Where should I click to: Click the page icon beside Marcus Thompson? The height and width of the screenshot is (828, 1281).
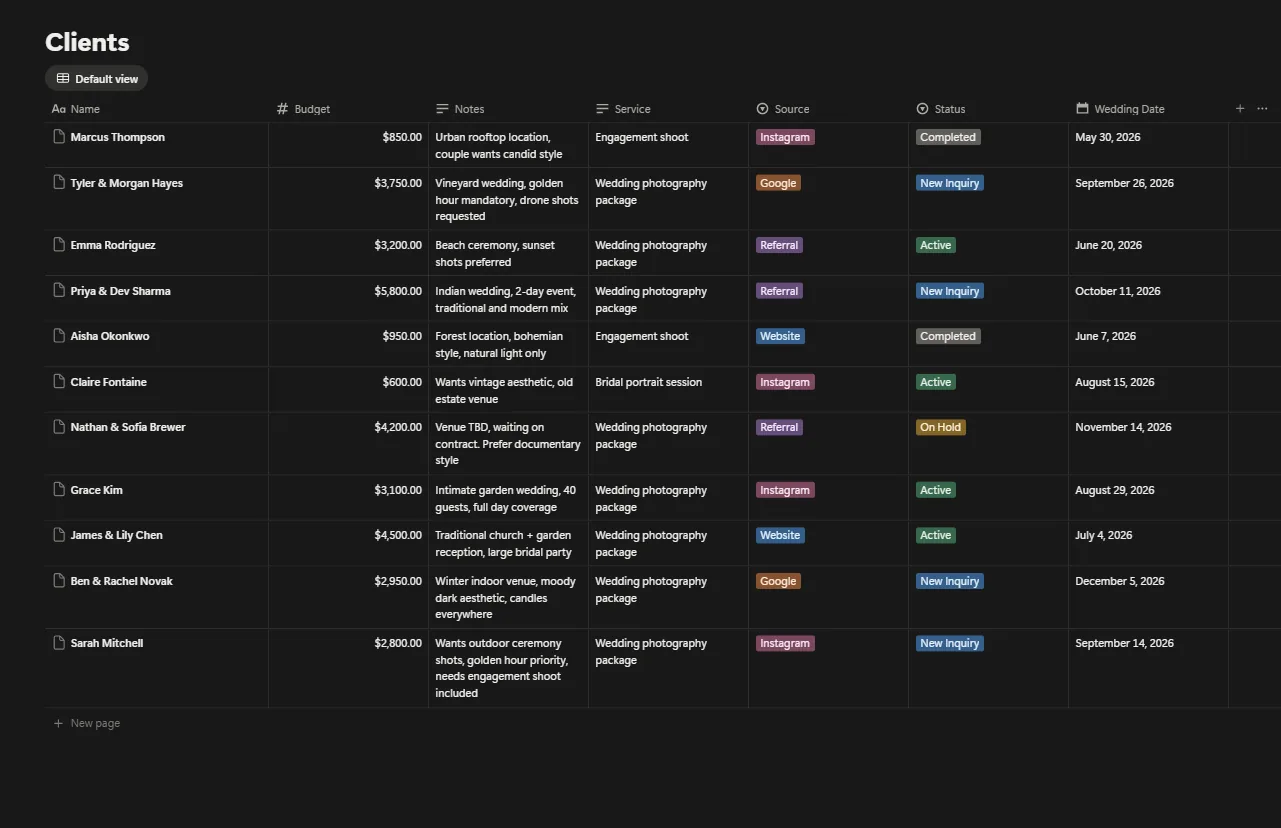(x=59, y=137)
